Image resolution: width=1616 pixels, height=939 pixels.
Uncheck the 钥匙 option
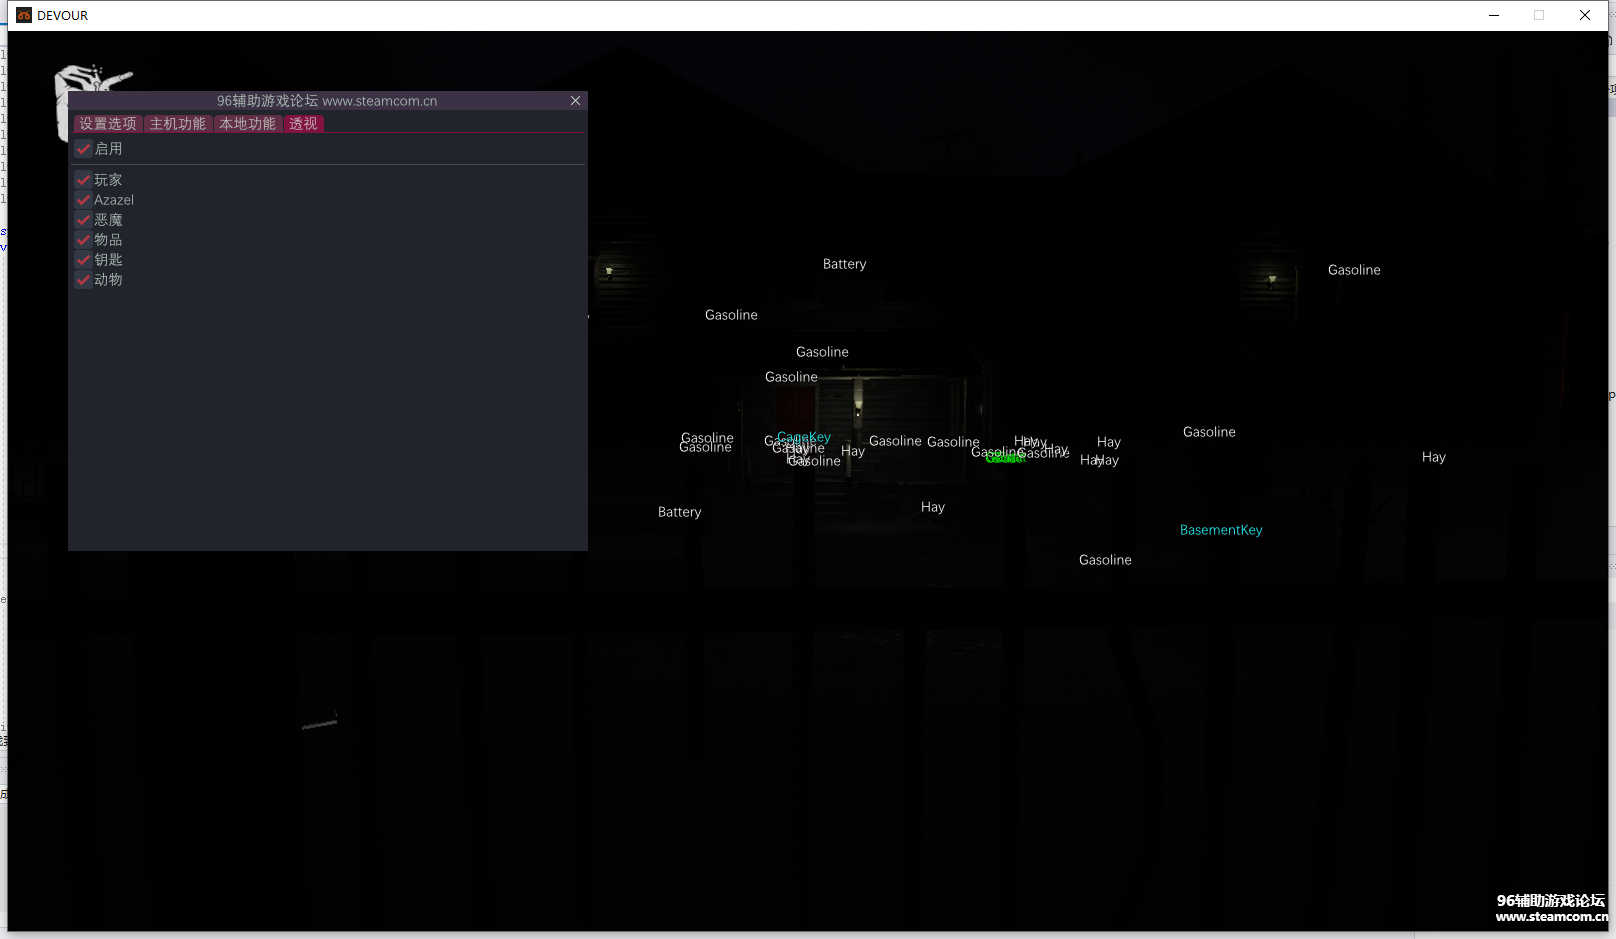pyautogui.click(x=84, y=260)
